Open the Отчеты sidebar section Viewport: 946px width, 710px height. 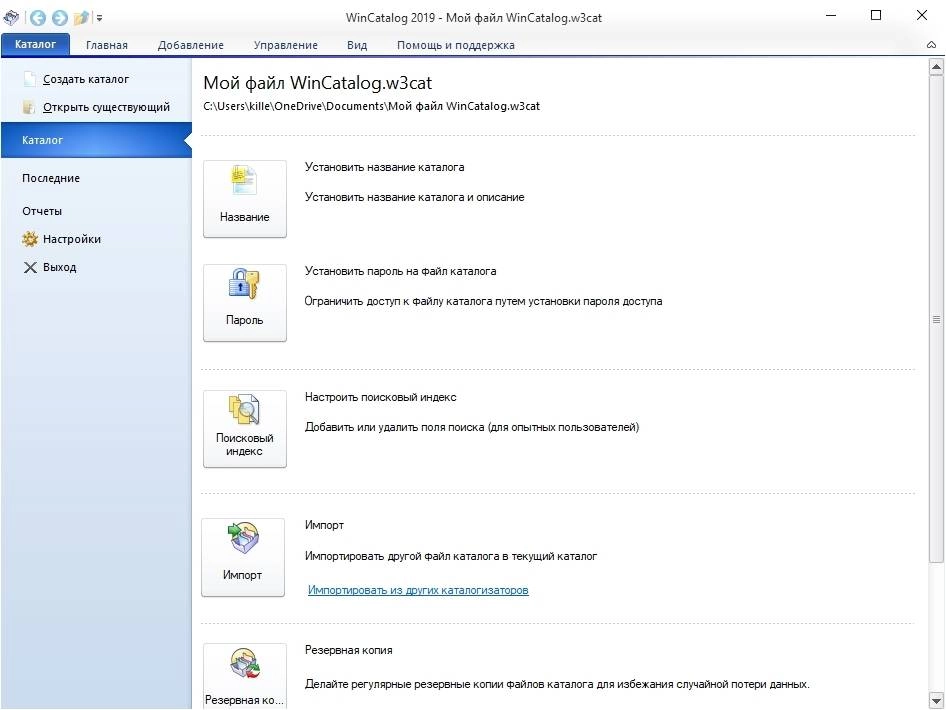[x=42, y=211]
